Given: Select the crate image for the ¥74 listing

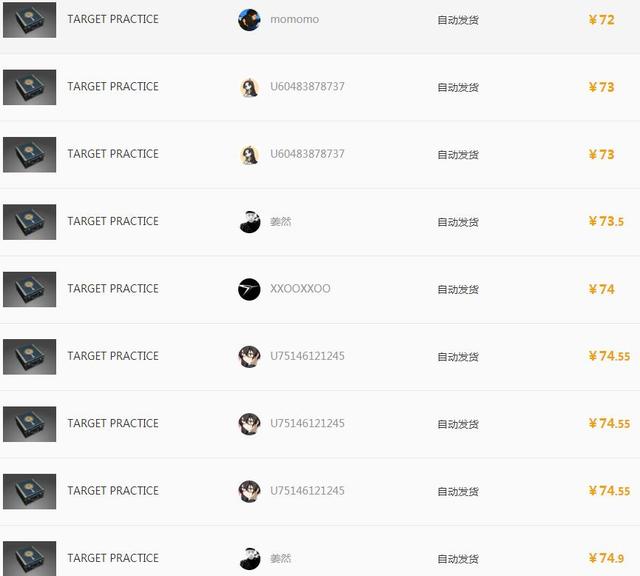Looking at the screenshot, I should click(x=29, y=289).
